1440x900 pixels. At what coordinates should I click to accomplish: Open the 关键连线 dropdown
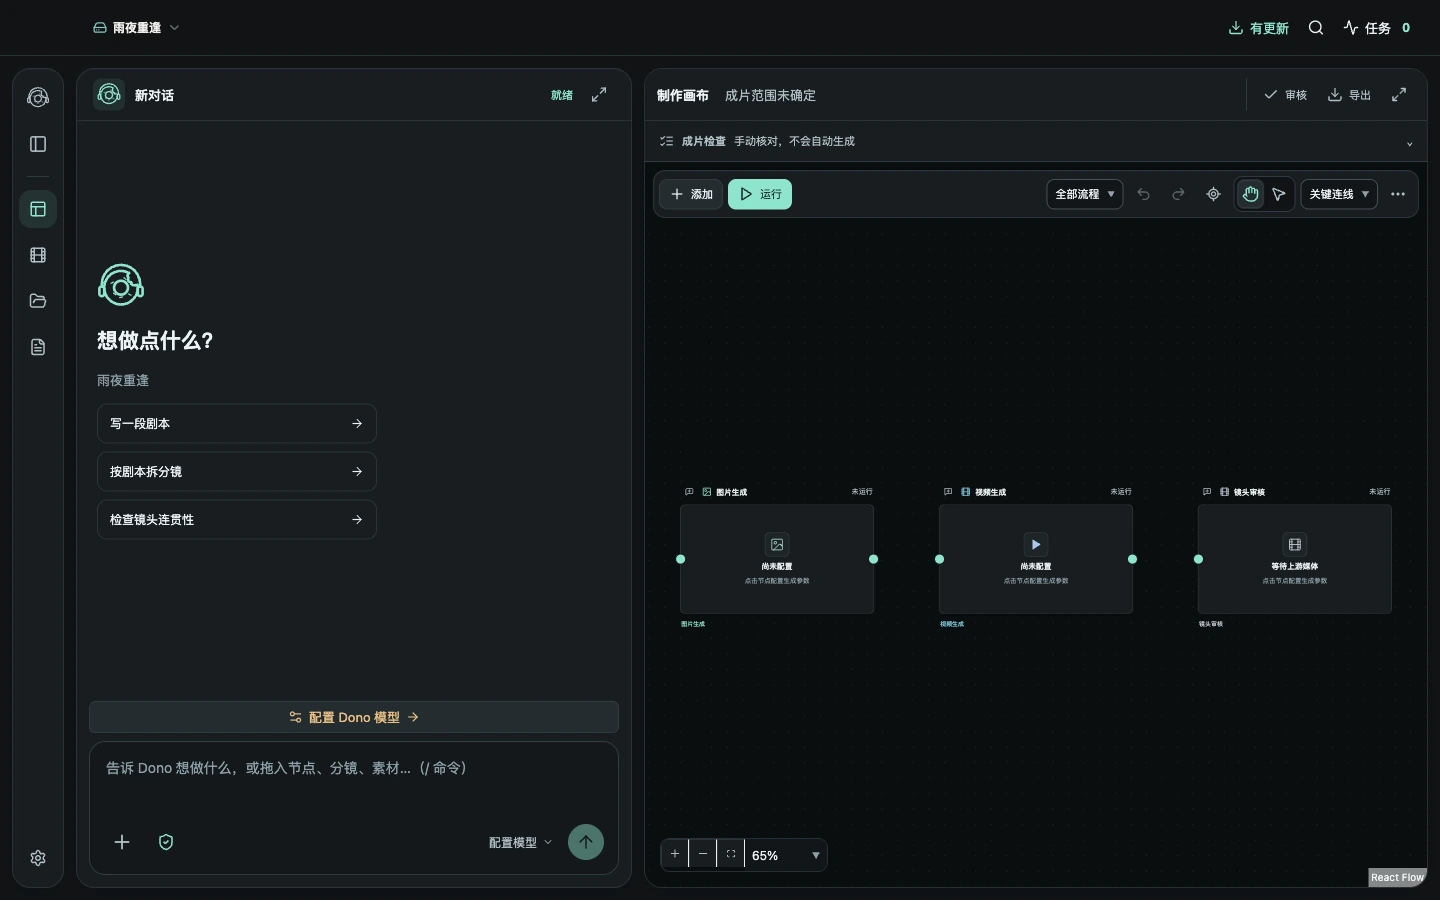(1339, 194)
